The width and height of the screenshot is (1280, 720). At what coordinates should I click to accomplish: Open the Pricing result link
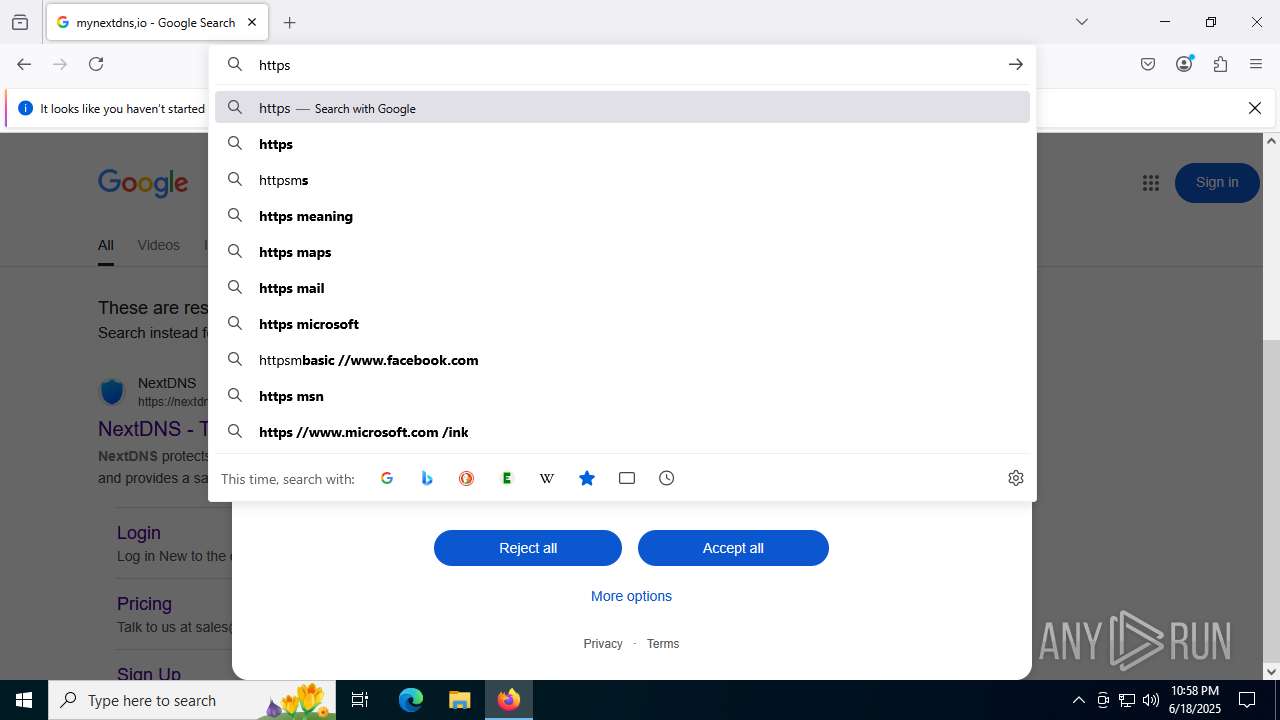pyautogui.click(x=144, y=604)
